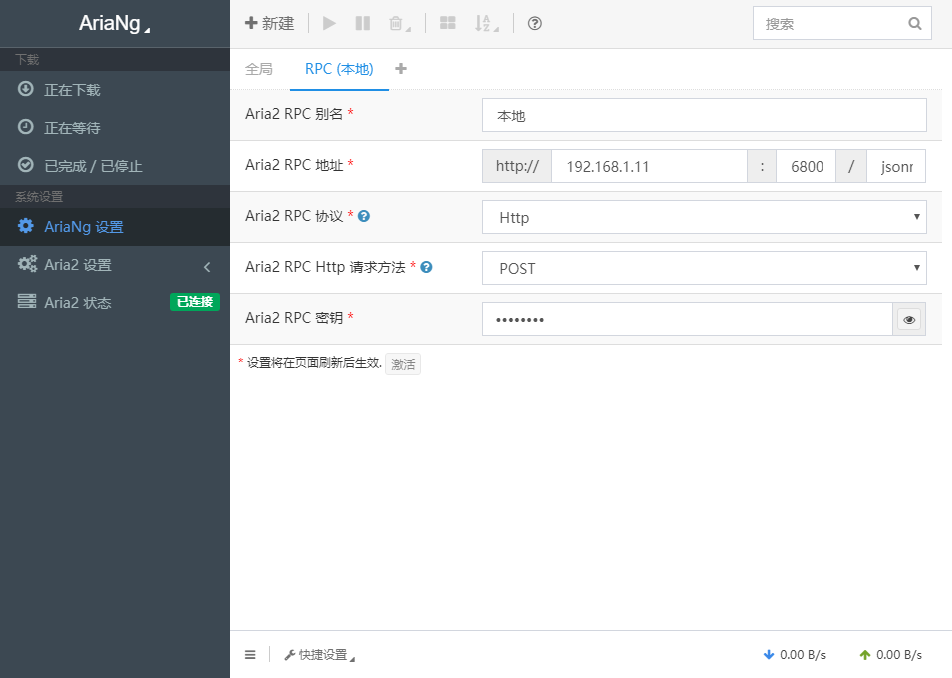Click the start/play tasks icon
This screenshot has width=952, height=678.
(x=329, y=24)
